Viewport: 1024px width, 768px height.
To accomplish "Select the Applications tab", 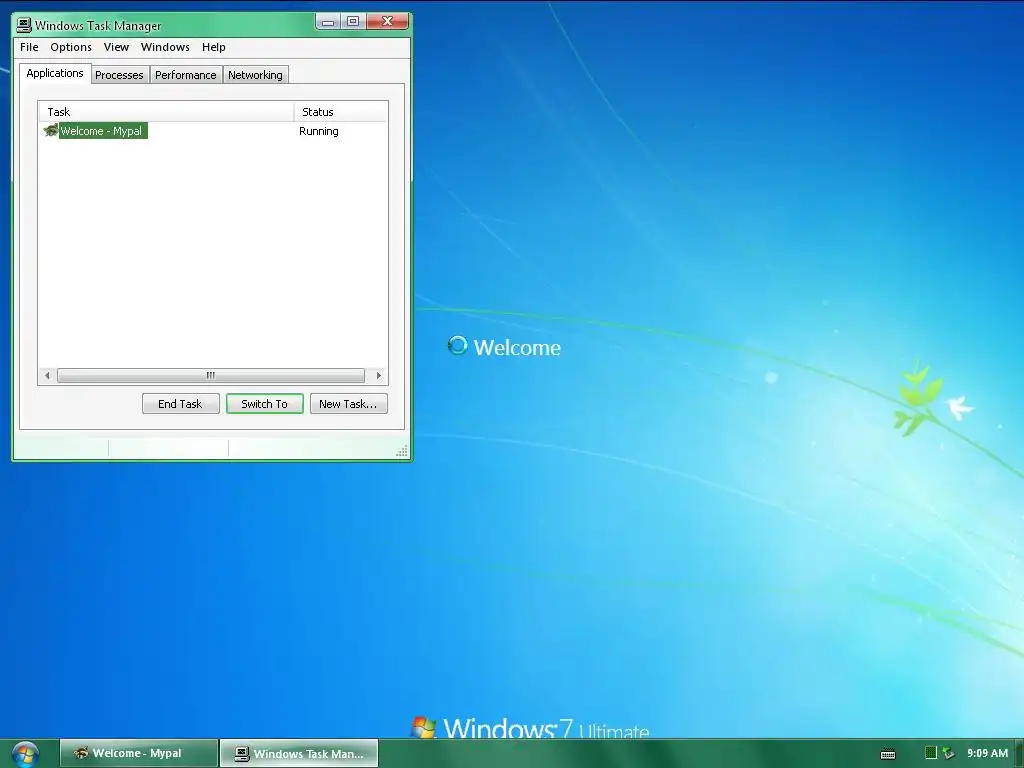I will point(55,73).
